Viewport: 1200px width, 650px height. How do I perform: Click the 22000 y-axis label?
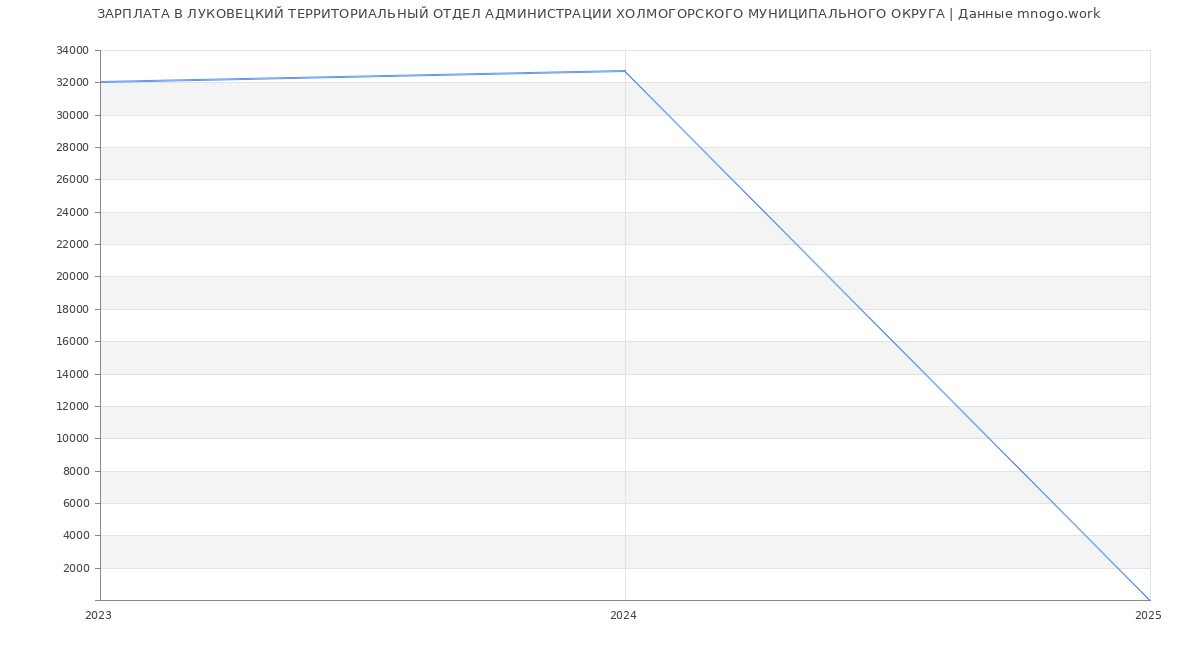coord(72,245)
